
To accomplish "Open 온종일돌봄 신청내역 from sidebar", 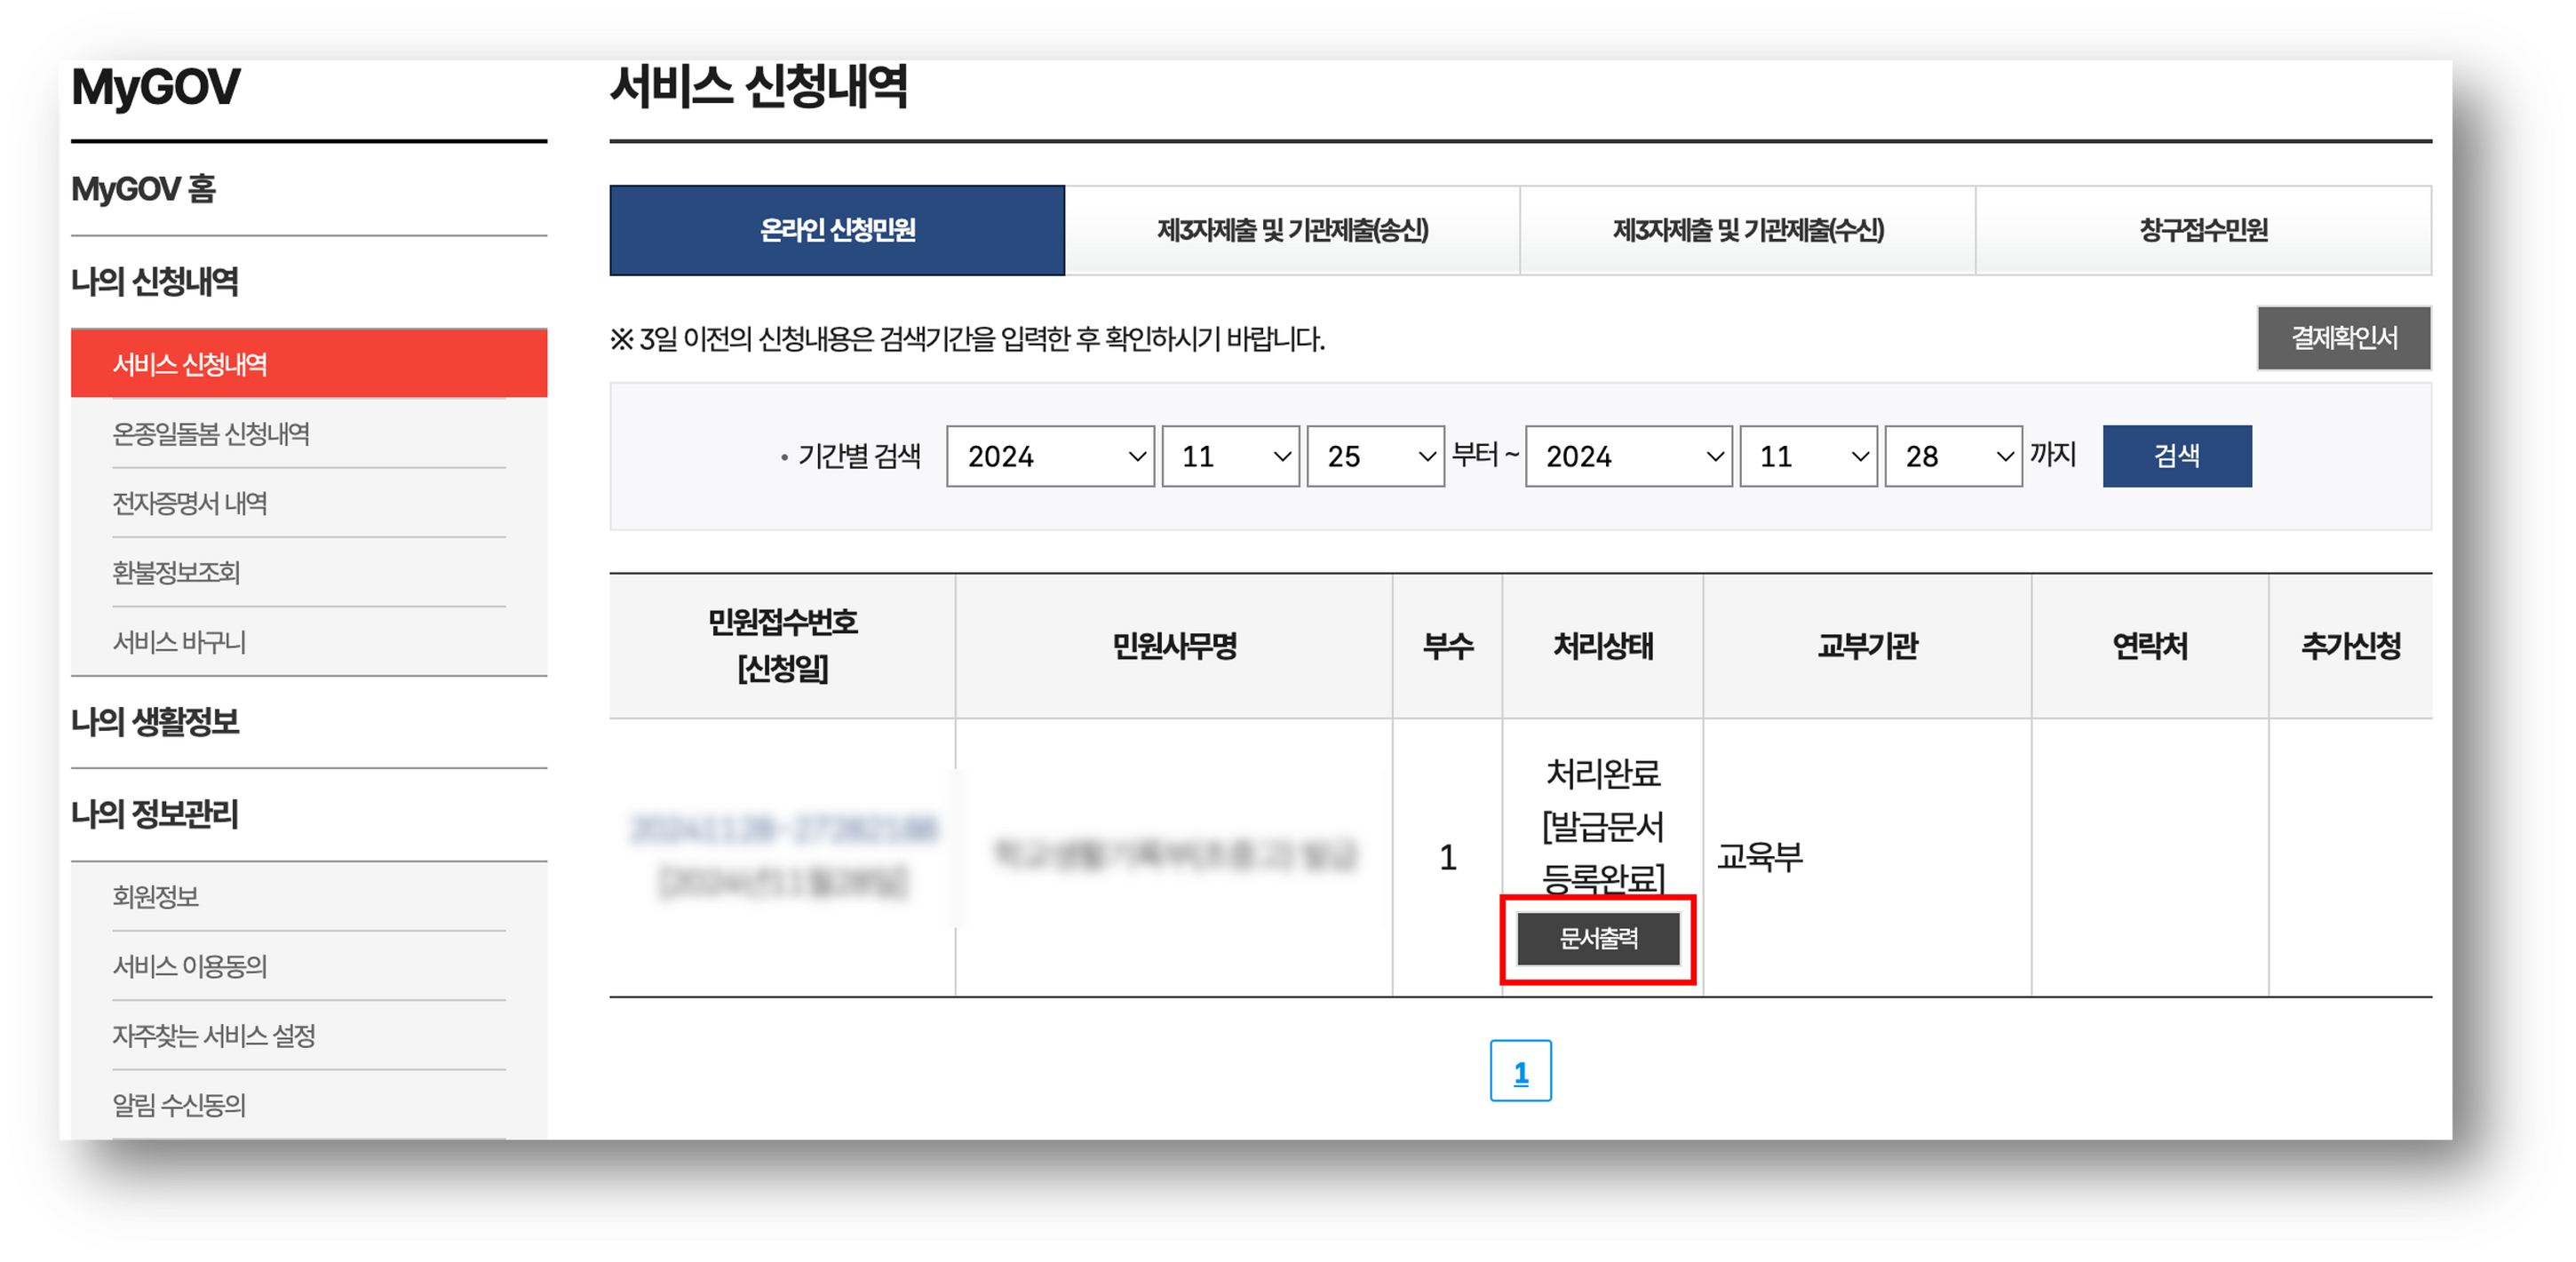I will click(x=213, y=434).
